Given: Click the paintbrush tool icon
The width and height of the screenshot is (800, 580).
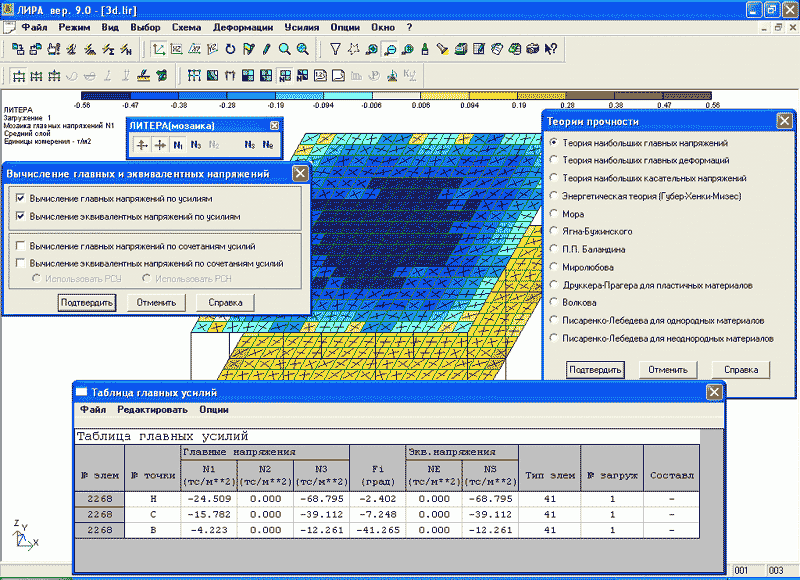Looking at the screenshot, I should click(x=443, y=48).
